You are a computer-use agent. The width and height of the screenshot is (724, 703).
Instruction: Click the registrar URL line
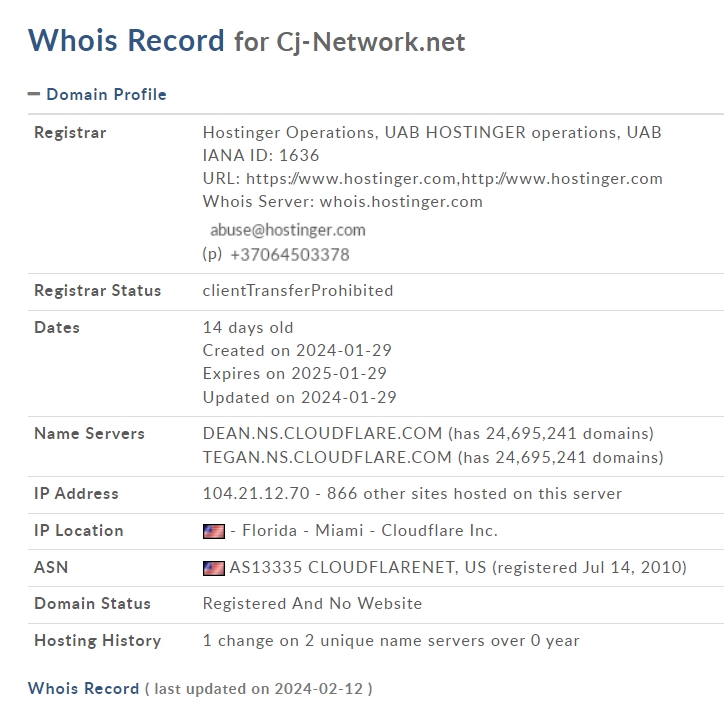(433, 179)
